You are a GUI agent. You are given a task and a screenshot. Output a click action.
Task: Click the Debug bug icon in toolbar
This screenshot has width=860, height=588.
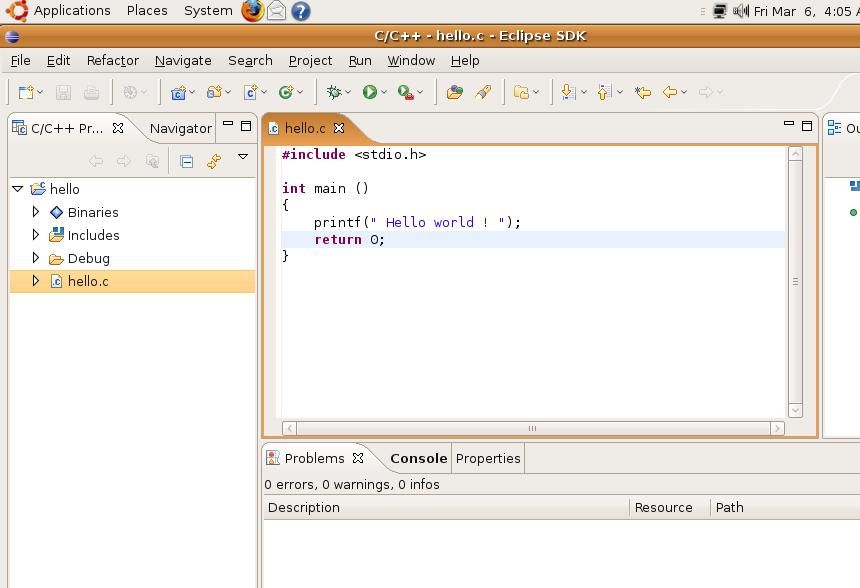point(334,92)
